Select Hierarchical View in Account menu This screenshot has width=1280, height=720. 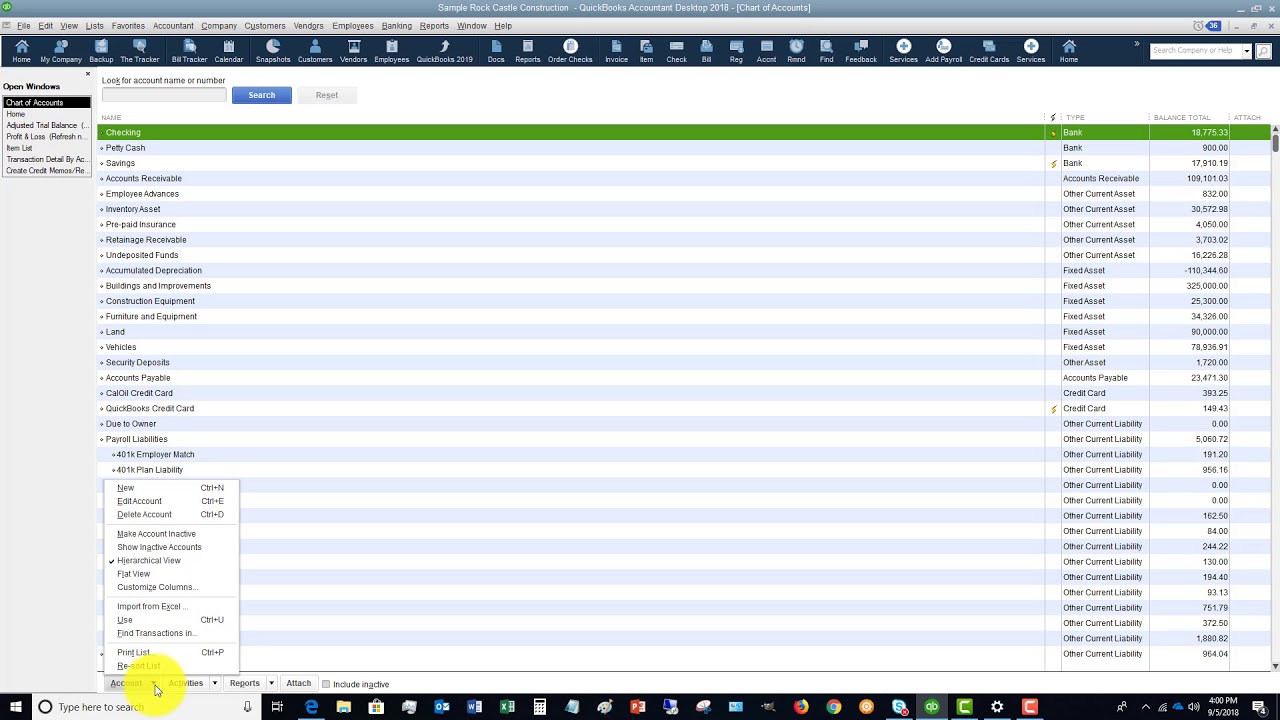pyautogui.click(x=148, y=561)
